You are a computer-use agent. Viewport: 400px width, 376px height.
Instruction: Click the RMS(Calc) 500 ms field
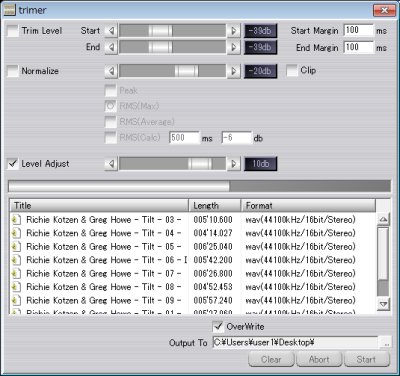click(x=184, y=138)
